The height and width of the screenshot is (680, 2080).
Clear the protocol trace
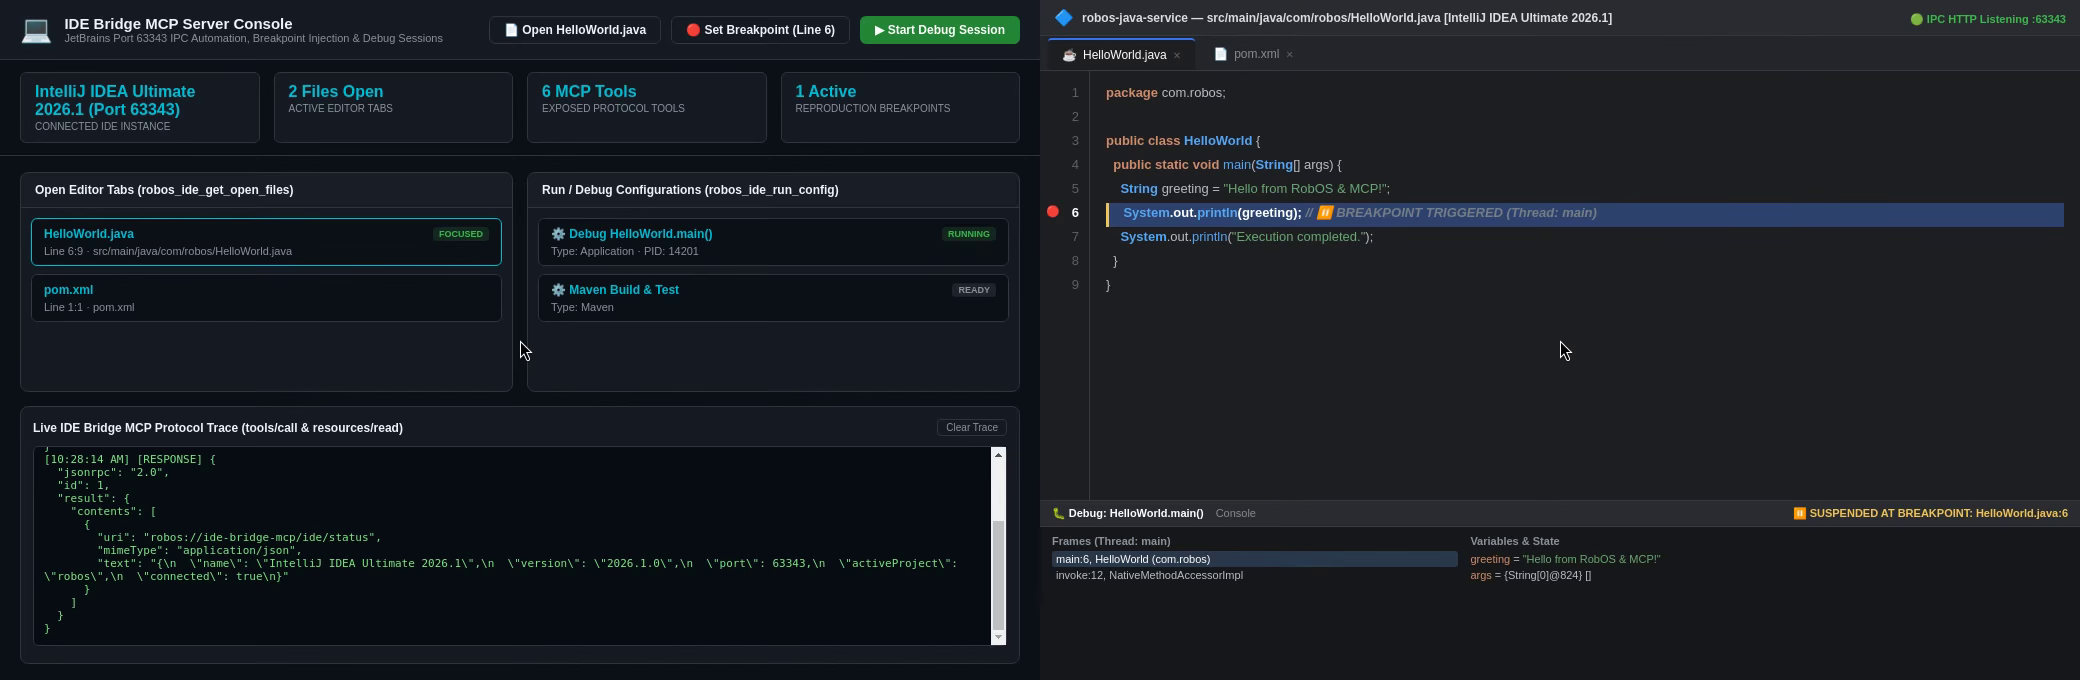972,427
